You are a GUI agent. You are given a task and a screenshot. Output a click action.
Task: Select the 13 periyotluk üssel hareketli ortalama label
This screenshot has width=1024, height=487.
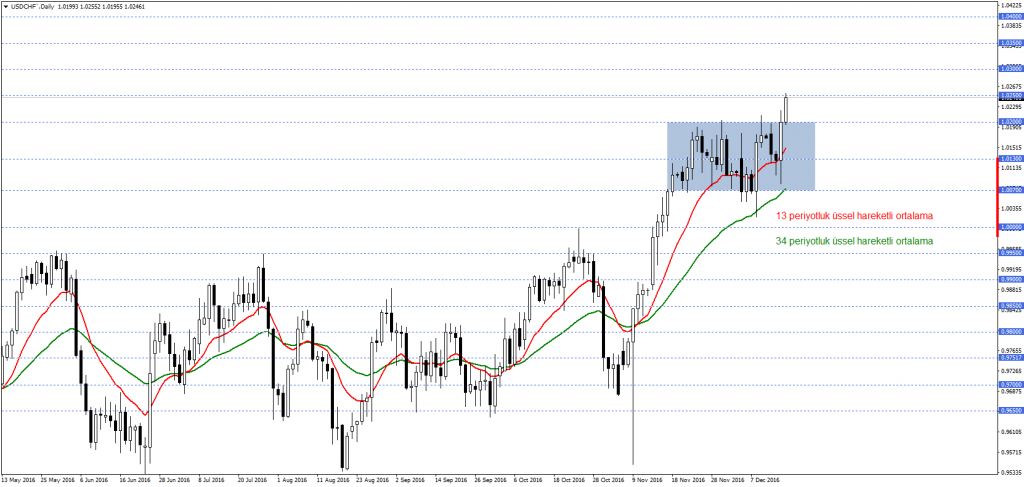click(854, 215)
